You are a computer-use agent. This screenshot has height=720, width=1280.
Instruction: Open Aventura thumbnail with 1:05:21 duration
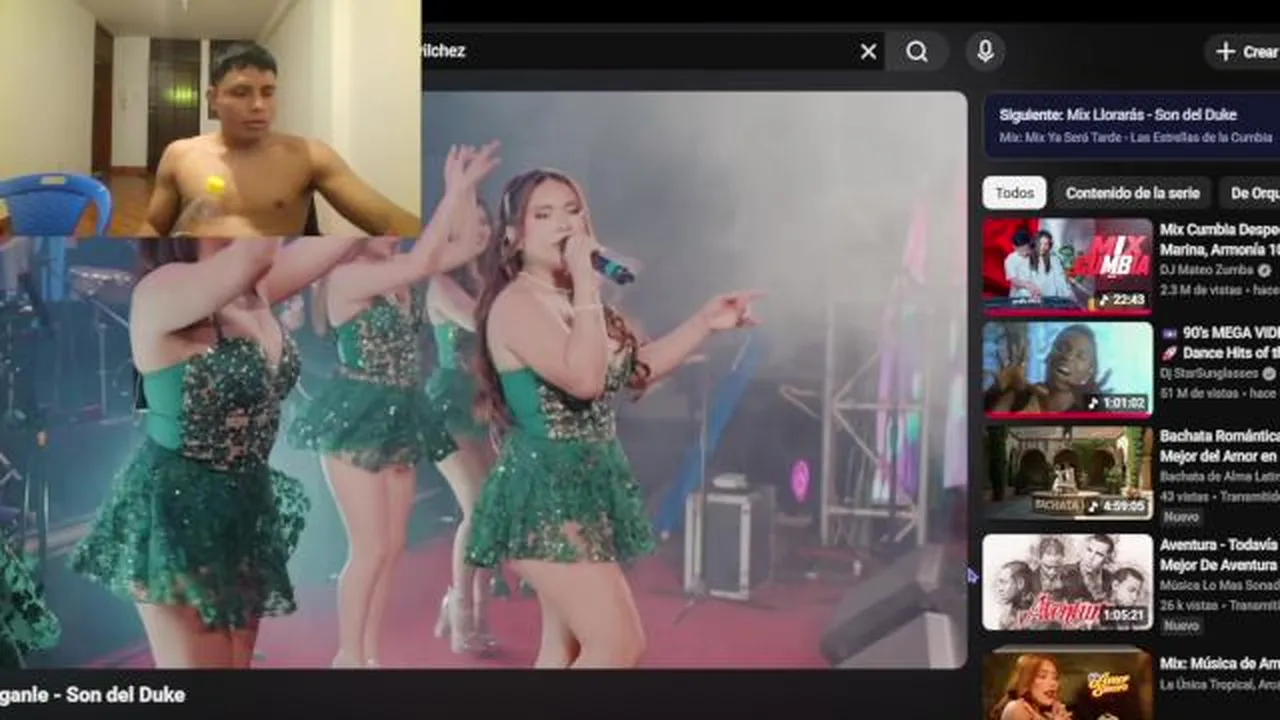(1067, 582)
